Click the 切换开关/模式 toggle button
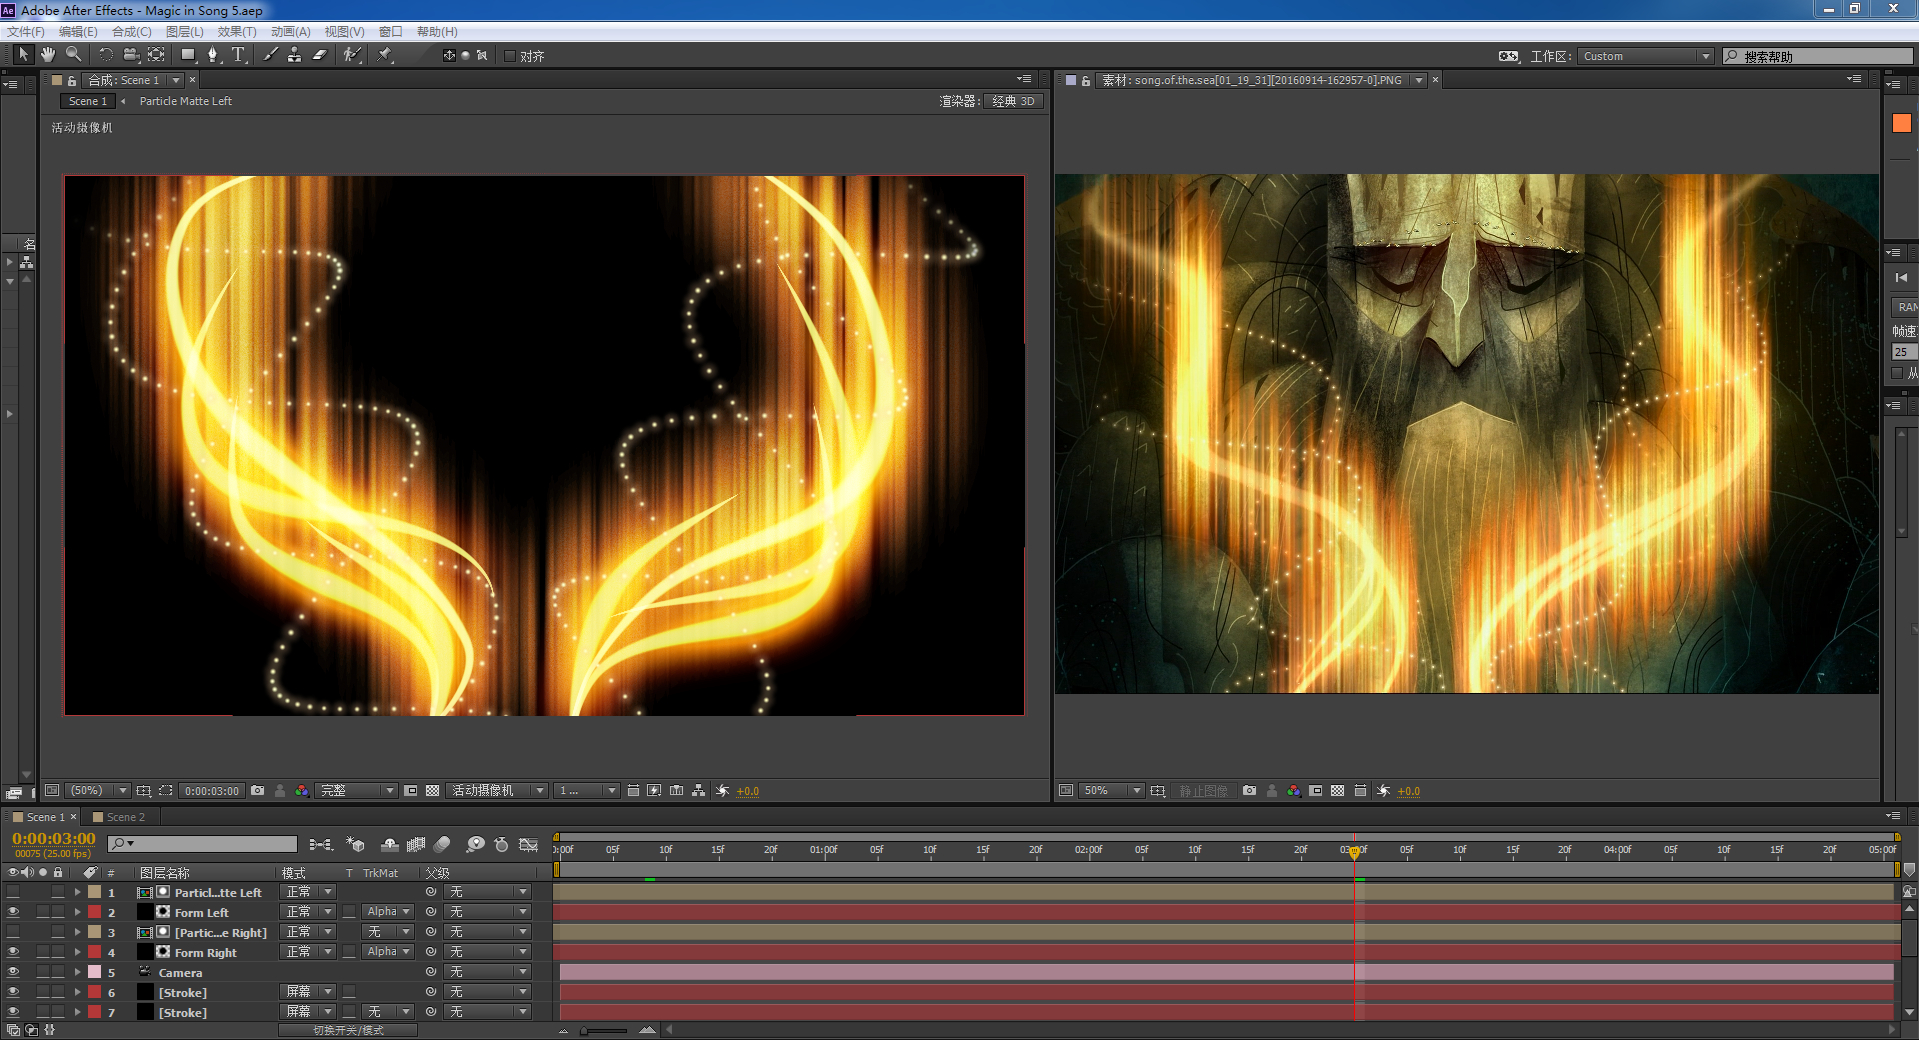Image resolution: width=1919 pixels, height=1040 pixels. point(348,1030)
